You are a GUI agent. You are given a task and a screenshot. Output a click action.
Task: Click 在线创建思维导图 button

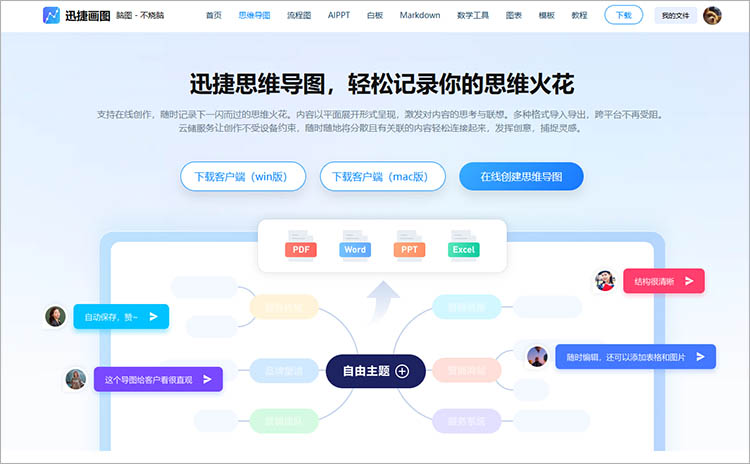(521, 177)
